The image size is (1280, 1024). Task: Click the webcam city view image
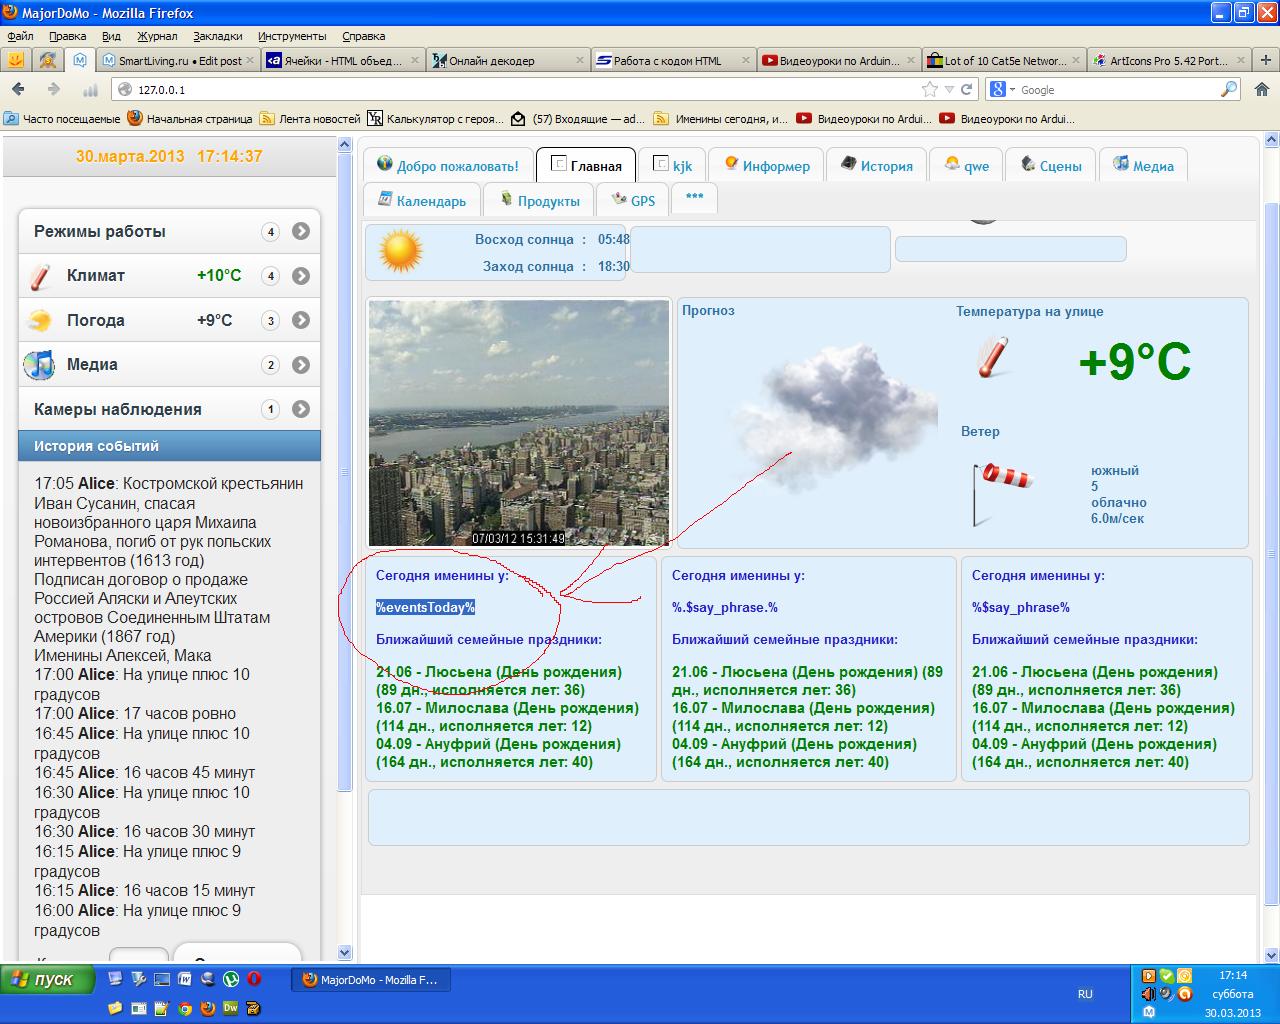click(518, 423)
